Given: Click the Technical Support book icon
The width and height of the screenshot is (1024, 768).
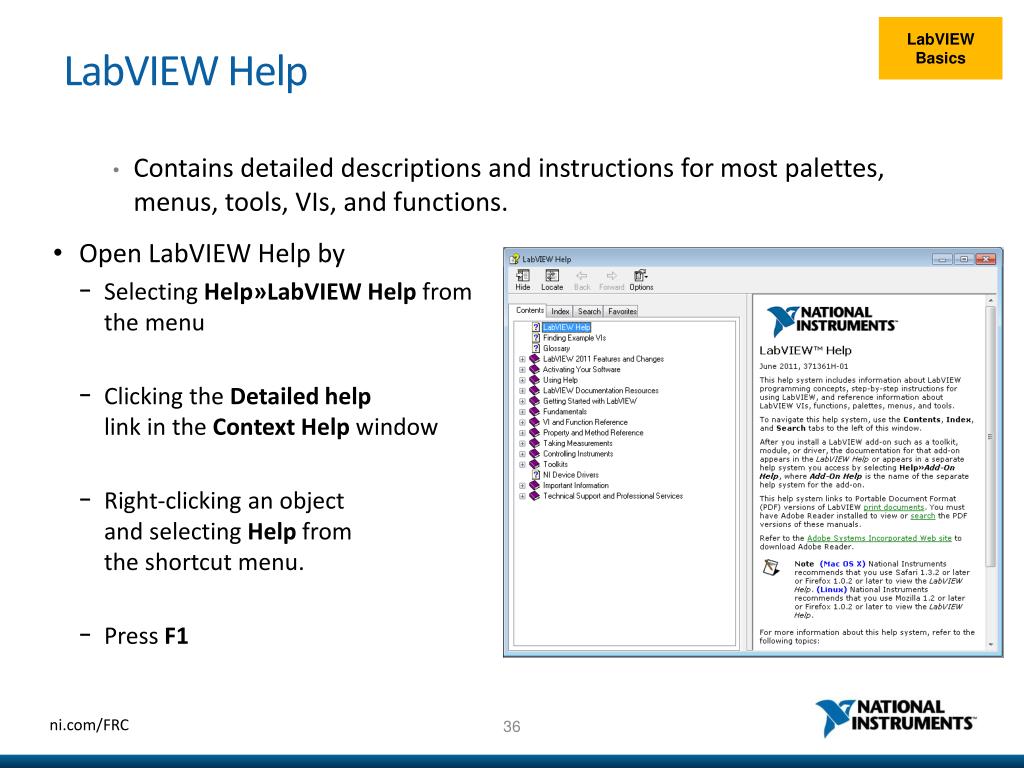Looking at the screenshot, I should [534, 496].
